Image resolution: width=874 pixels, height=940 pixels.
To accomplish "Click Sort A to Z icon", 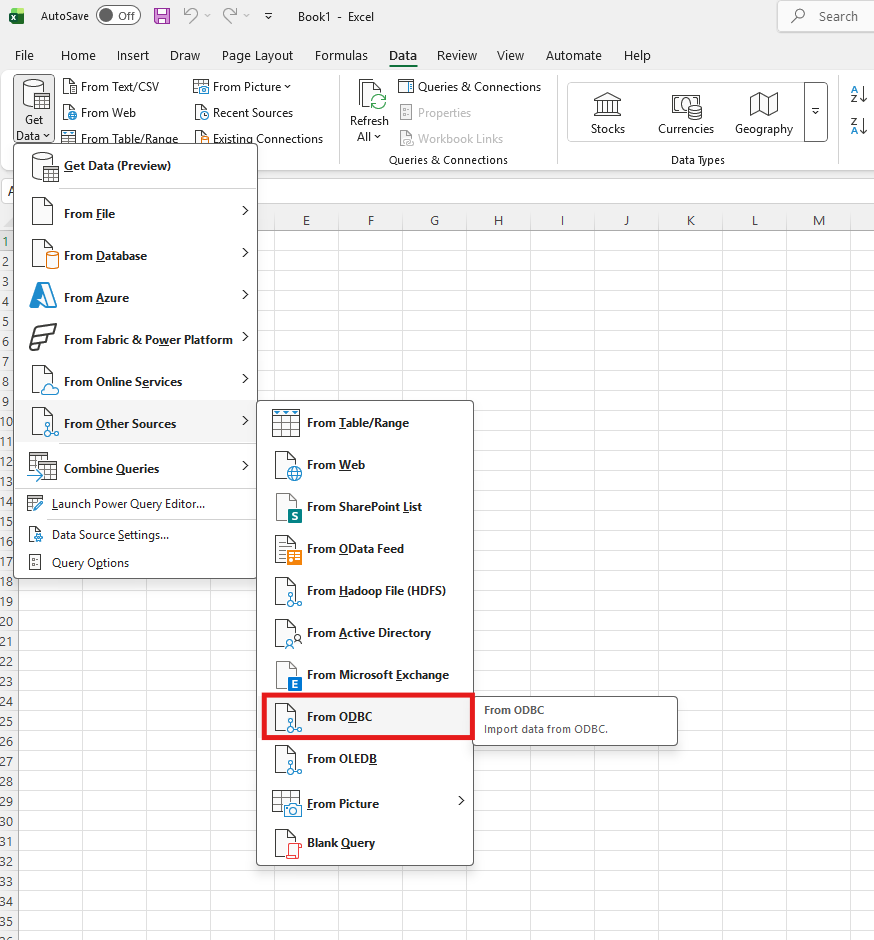I will (x=858, y=94).
